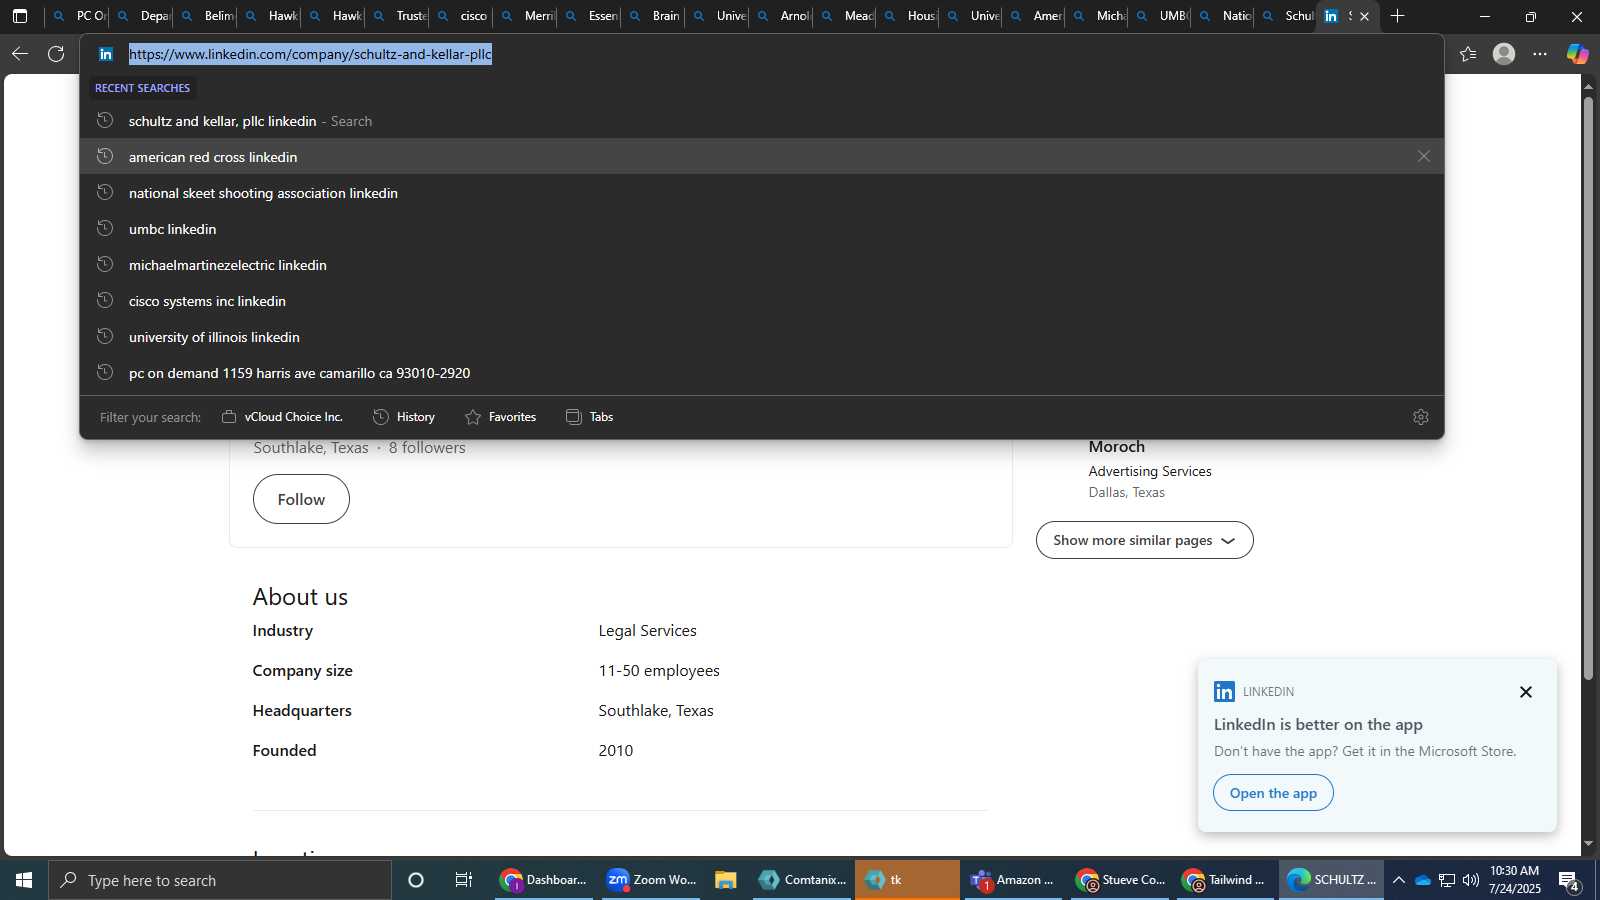Expand Show more similar pages
The width and height of the screenshot is (1600, 900).
click(x=1144, y=540)
